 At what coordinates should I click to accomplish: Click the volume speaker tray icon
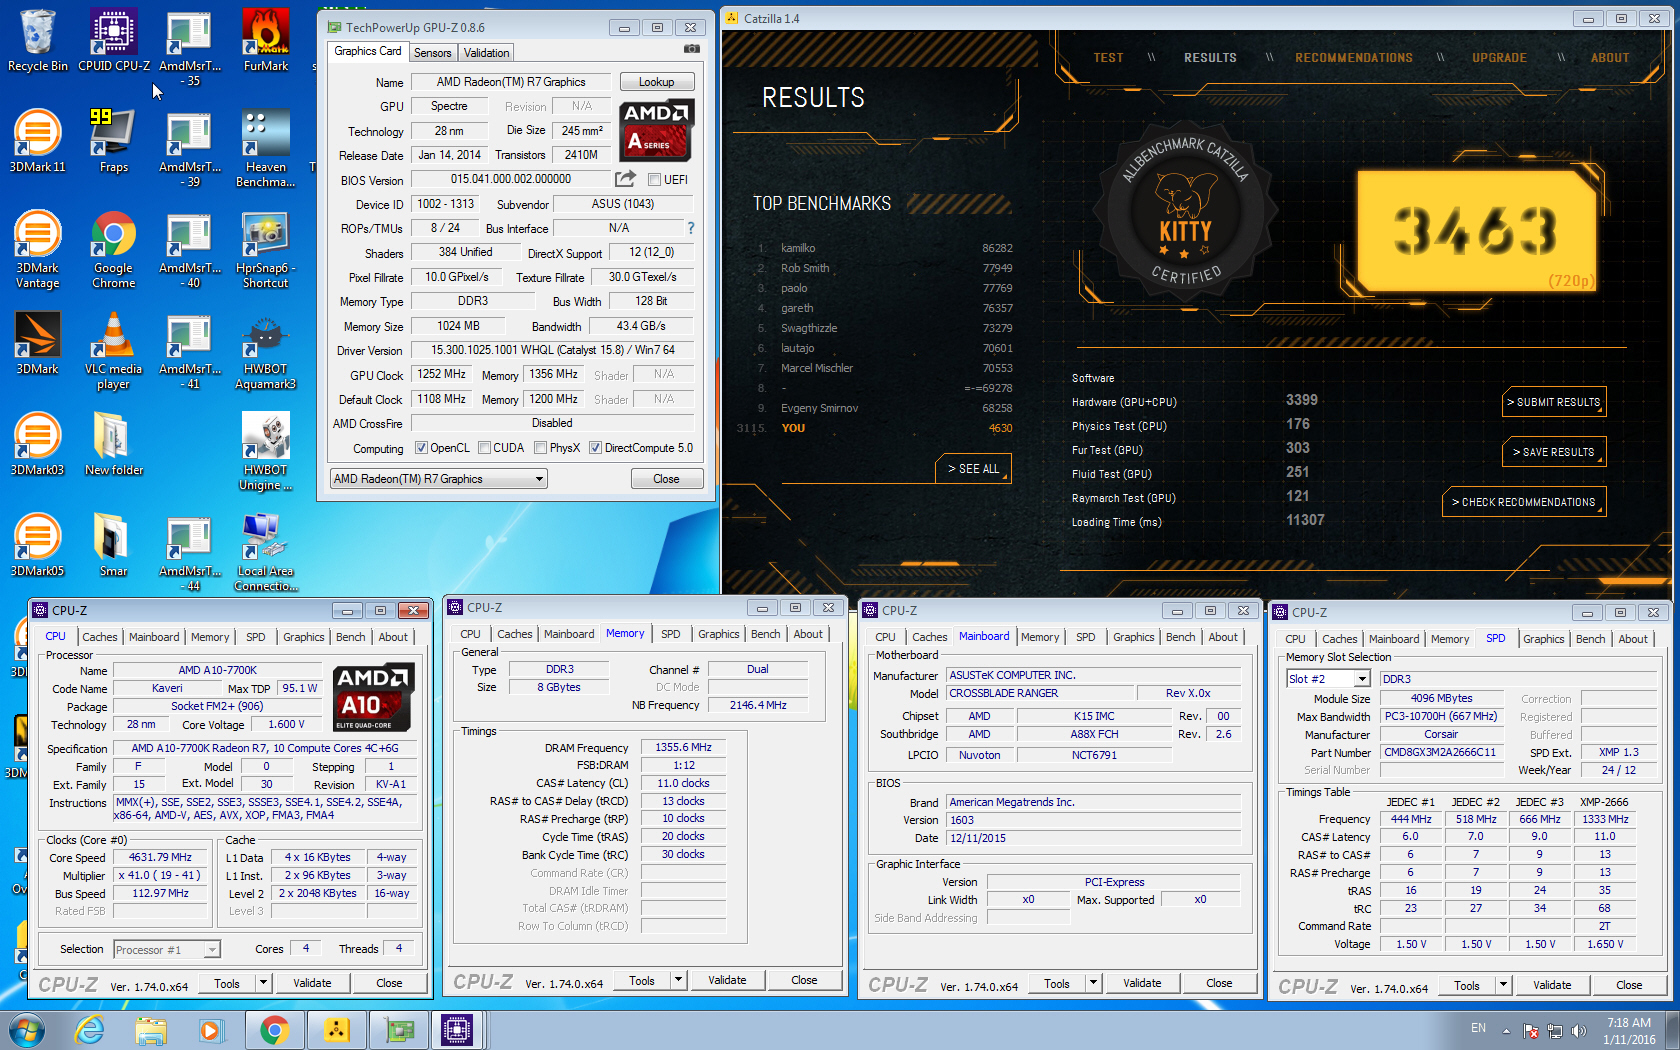[x=1579, y=1031]
